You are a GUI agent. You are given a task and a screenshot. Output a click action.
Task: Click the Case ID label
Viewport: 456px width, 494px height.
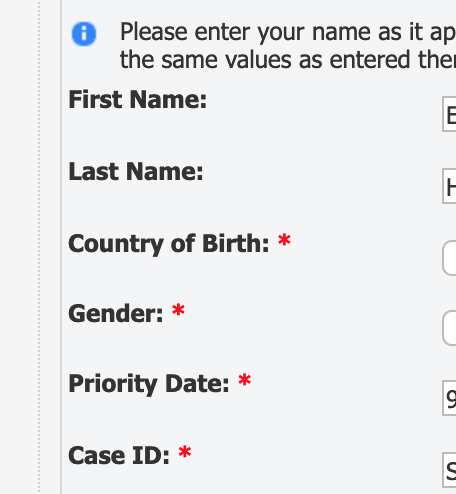point(119,455)
